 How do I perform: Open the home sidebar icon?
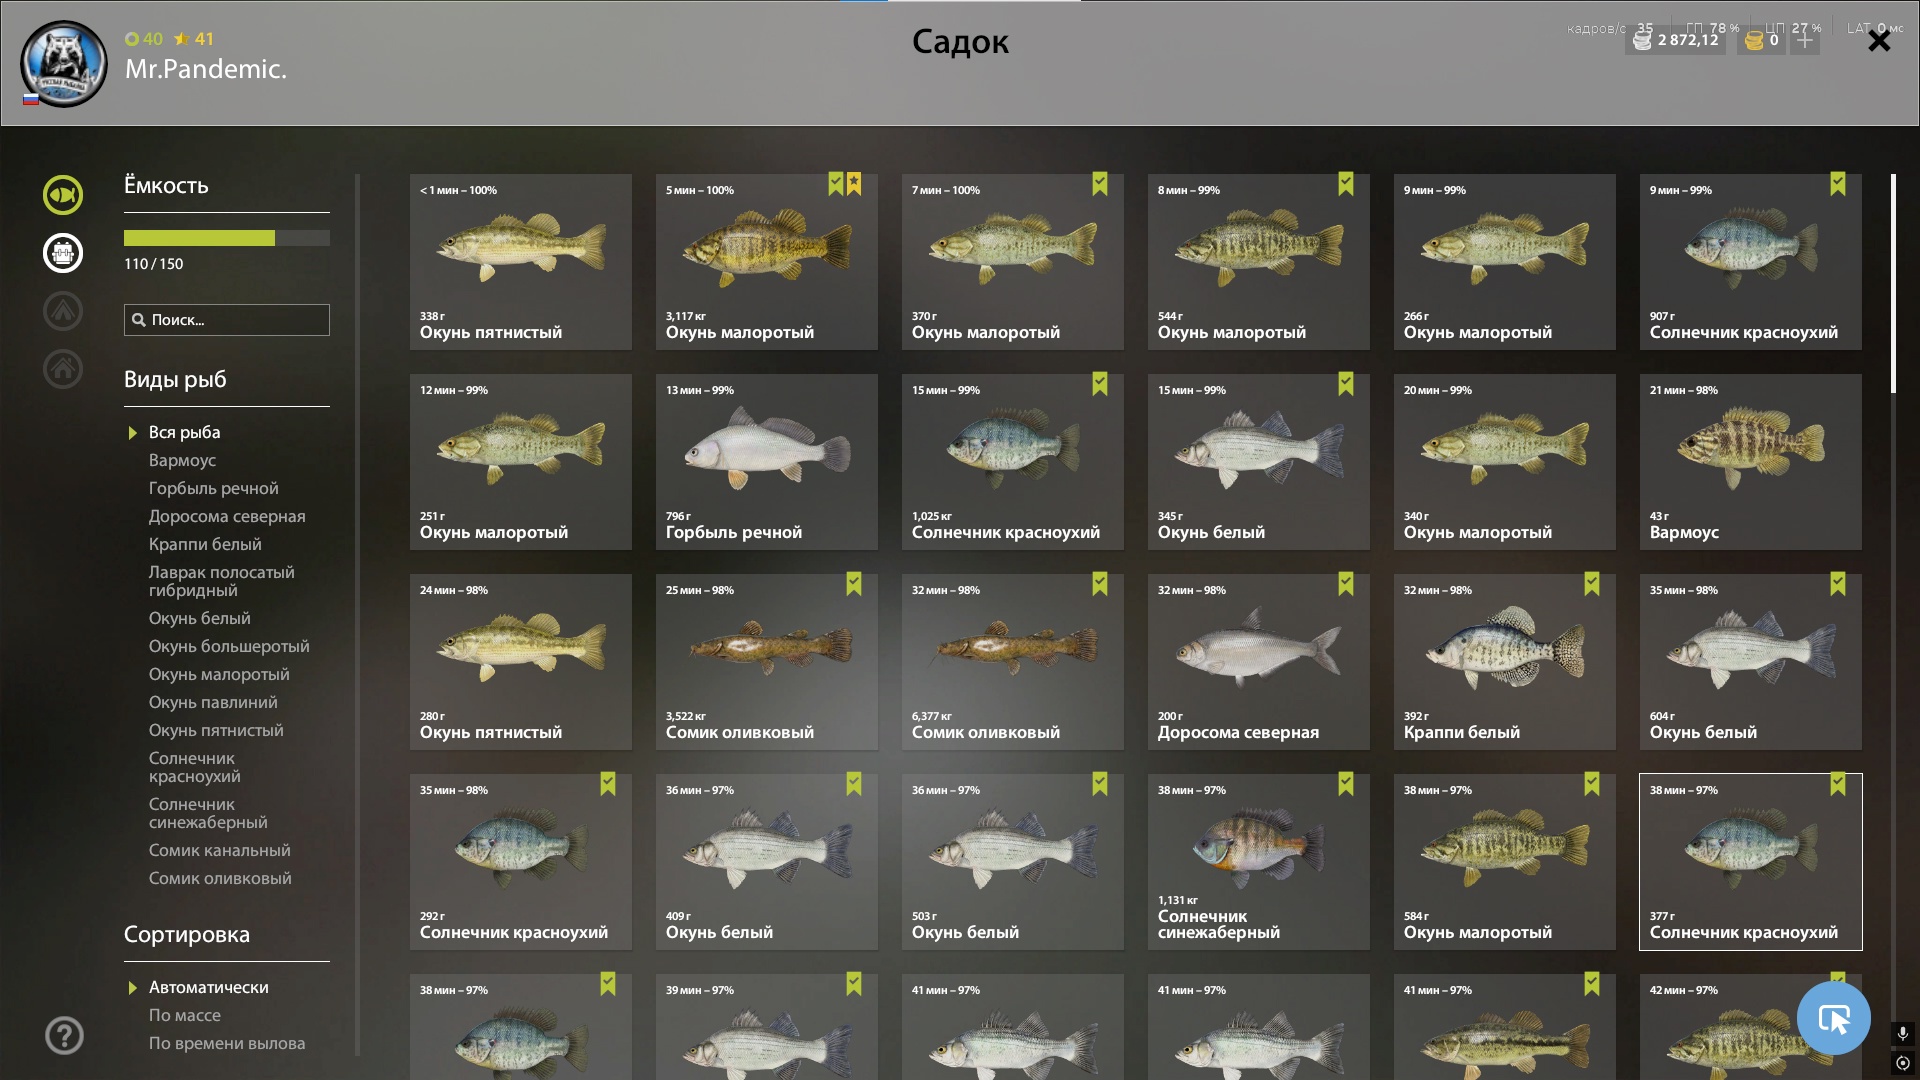coord(63,369)
